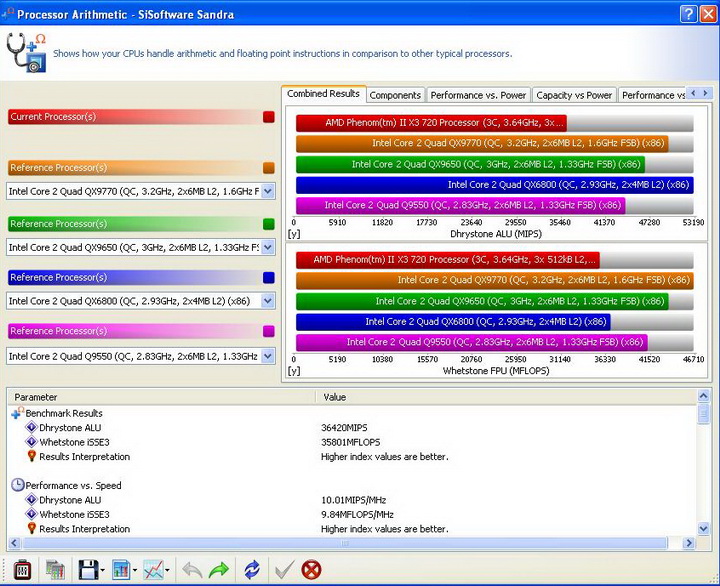The width and height of the screenshot is (720, 586).
Task: Click the Performance vs. Speed clock icon
Action: pyautogui.click(x=17, y=485)
